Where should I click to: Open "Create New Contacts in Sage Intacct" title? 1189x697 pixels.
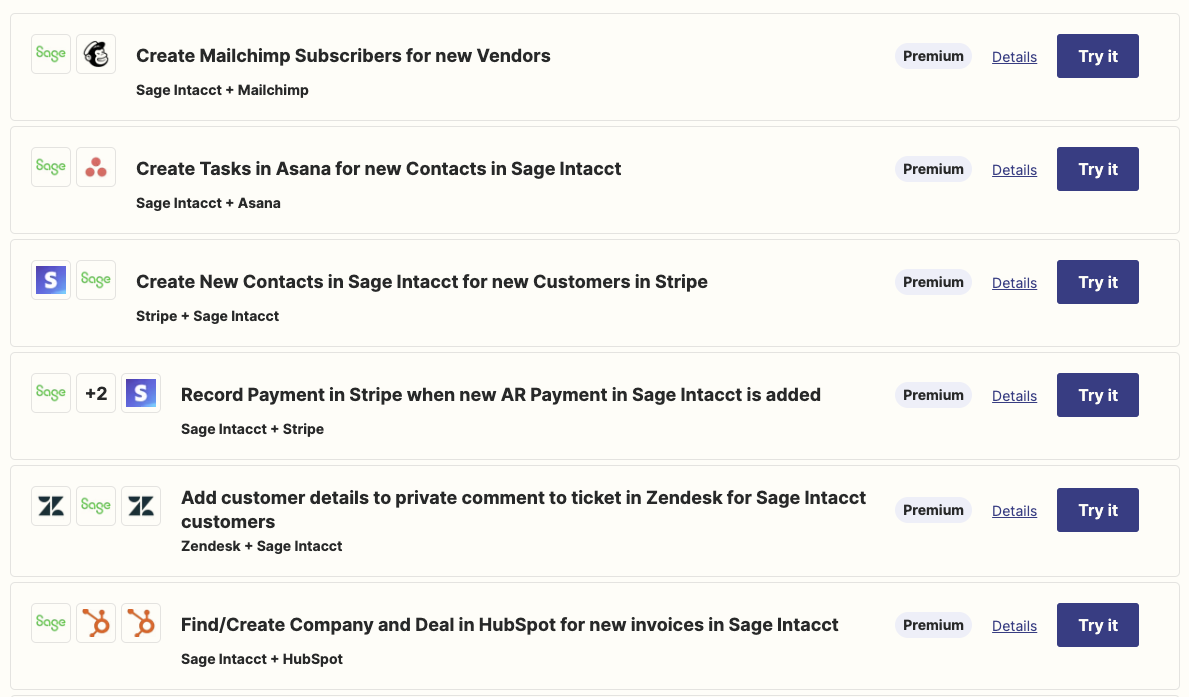click(x=421, y=282)
